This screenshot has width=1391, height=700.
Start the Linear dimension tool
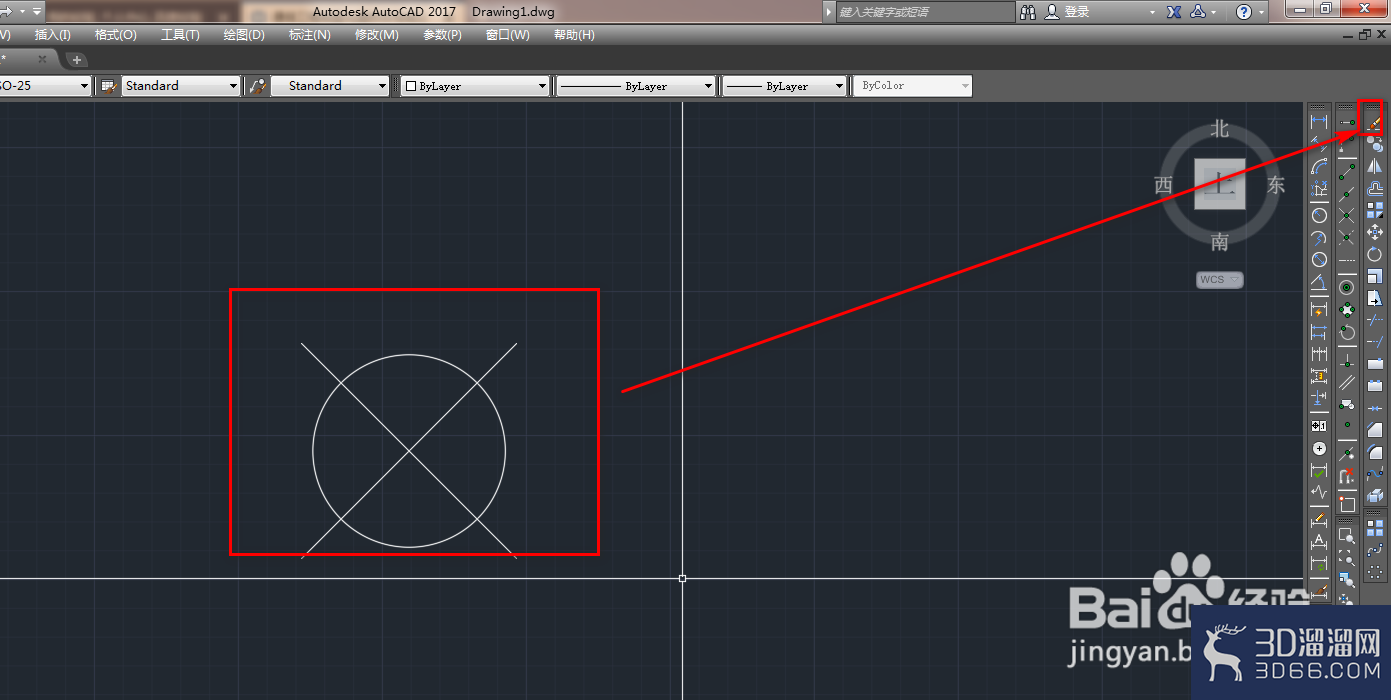[1319, 122]
